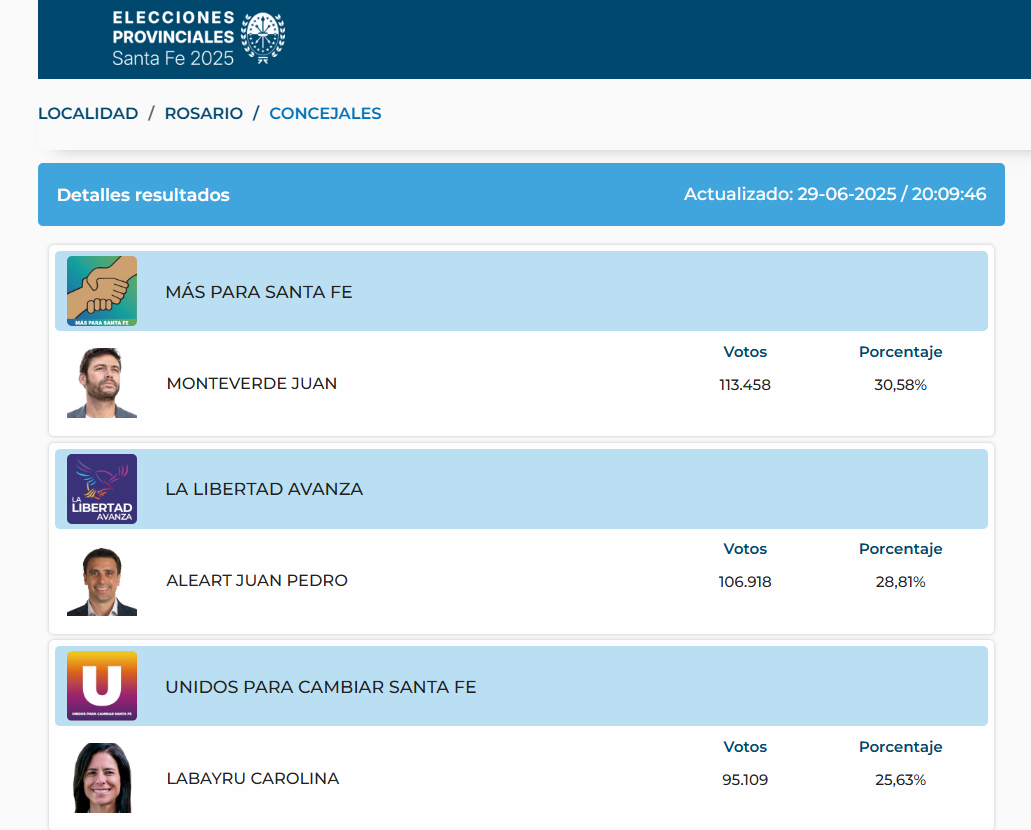Select candidate name ALEART JUAN PEDRO

[x=257, y=581]
